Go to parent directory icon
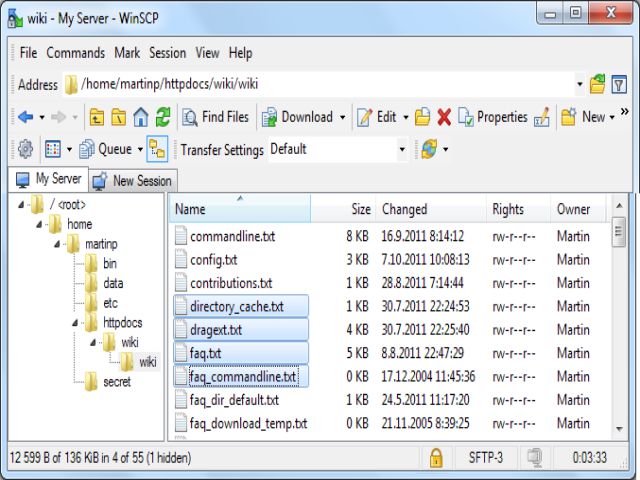The height and width of the screenshot is (480, 640). (x=97, y=117)
